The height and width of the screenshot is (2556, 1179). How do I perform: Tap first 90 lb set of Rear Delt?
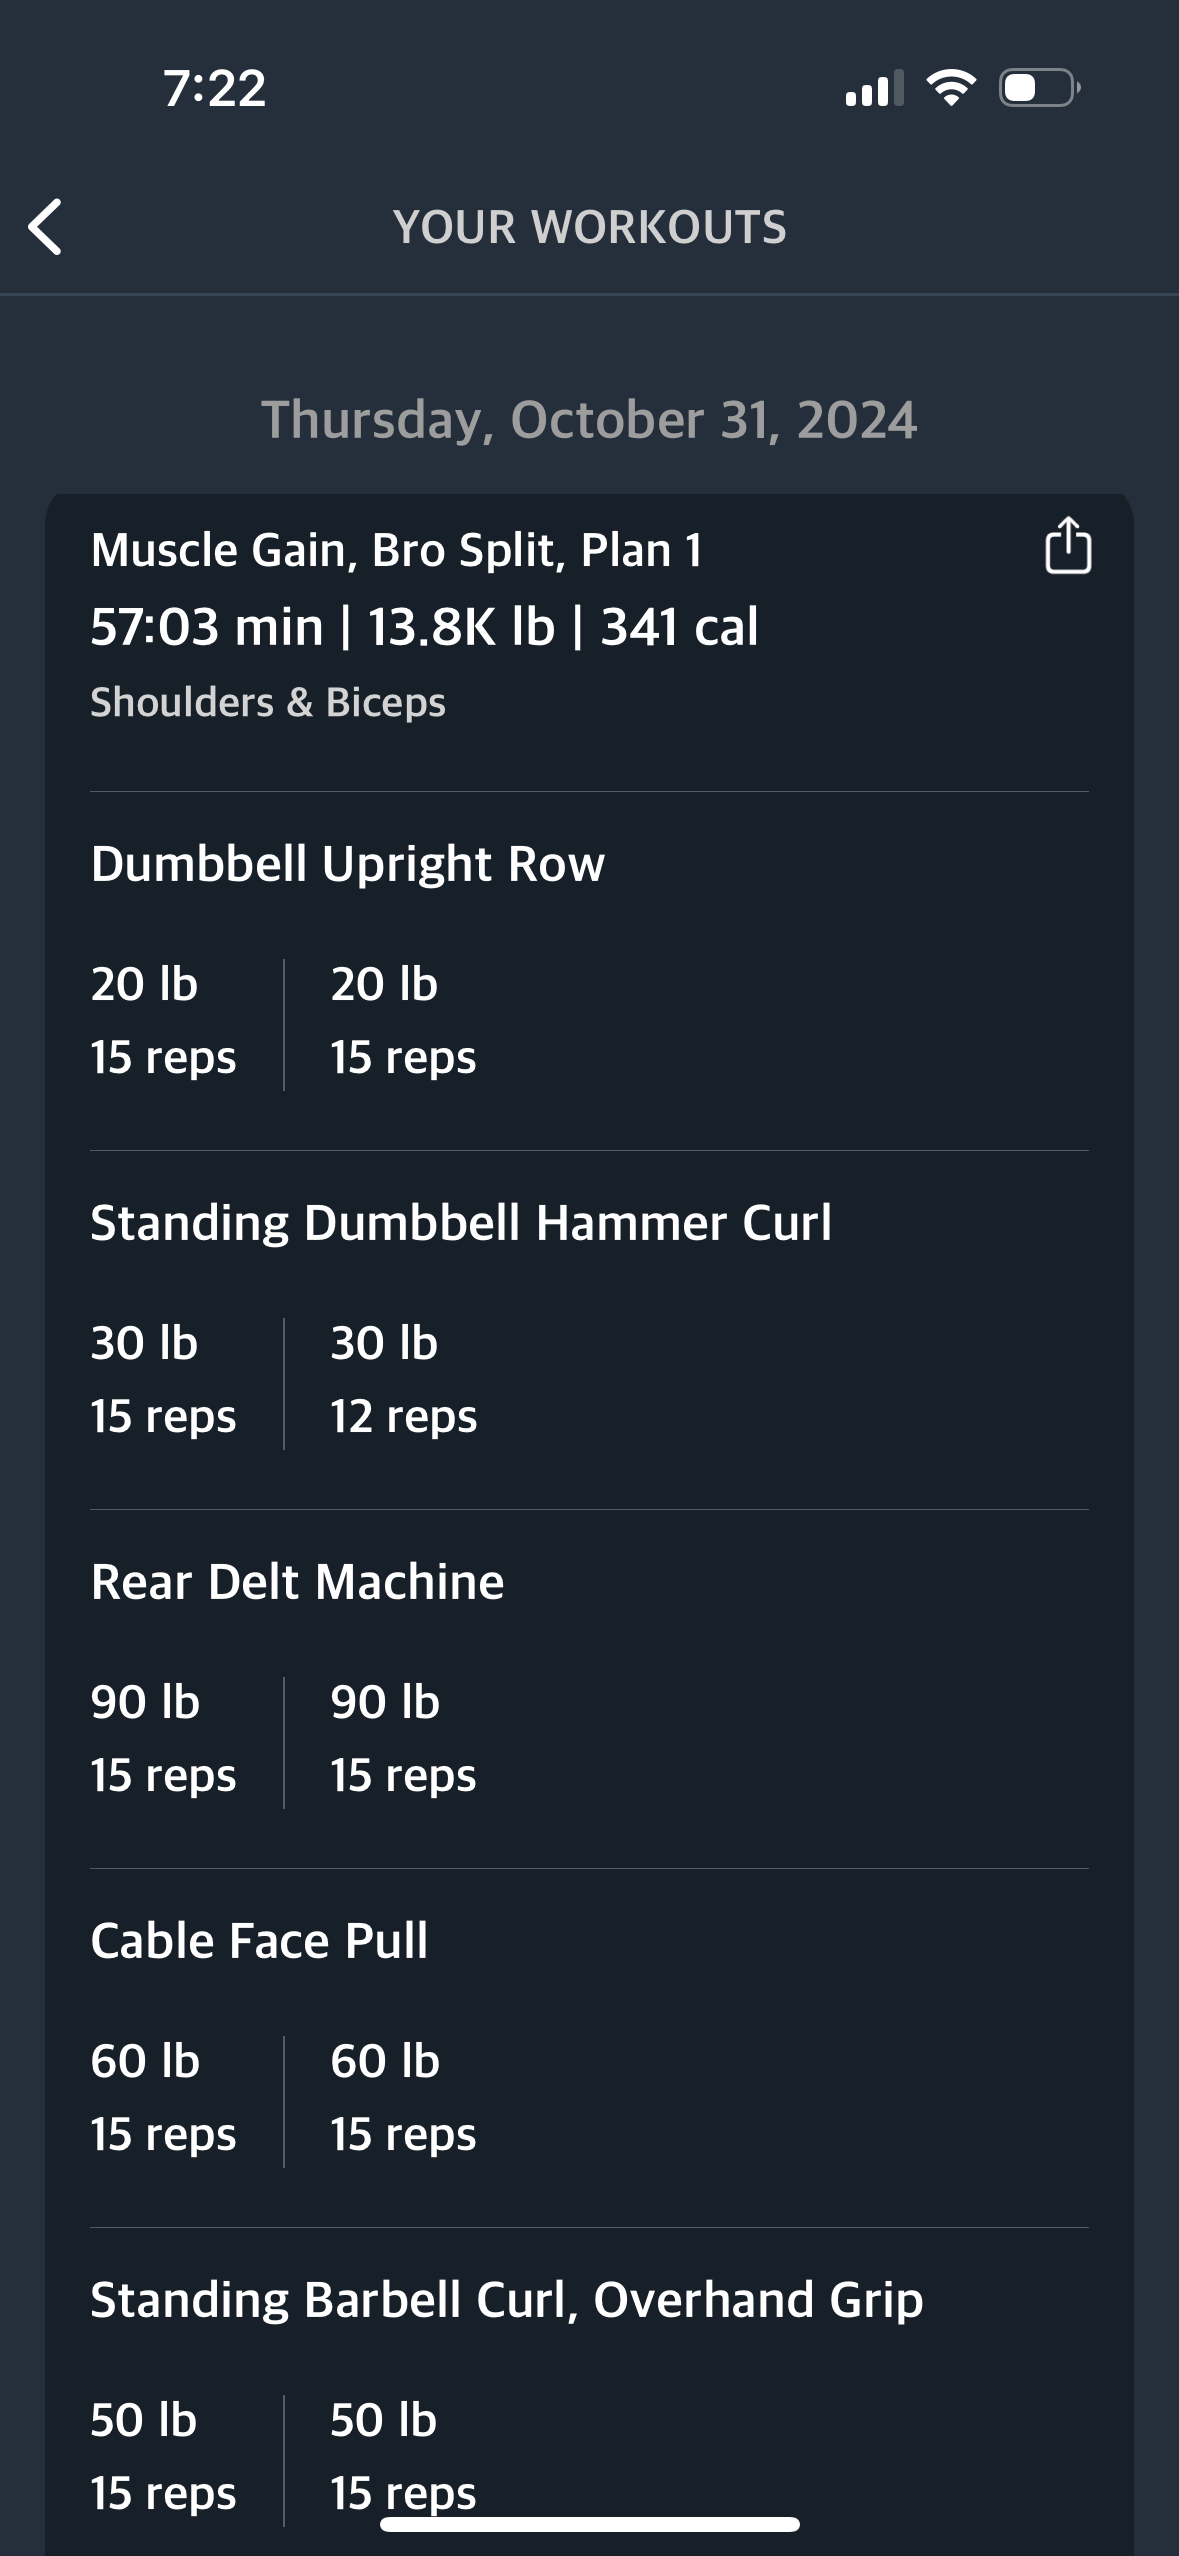click(164, 1739)
